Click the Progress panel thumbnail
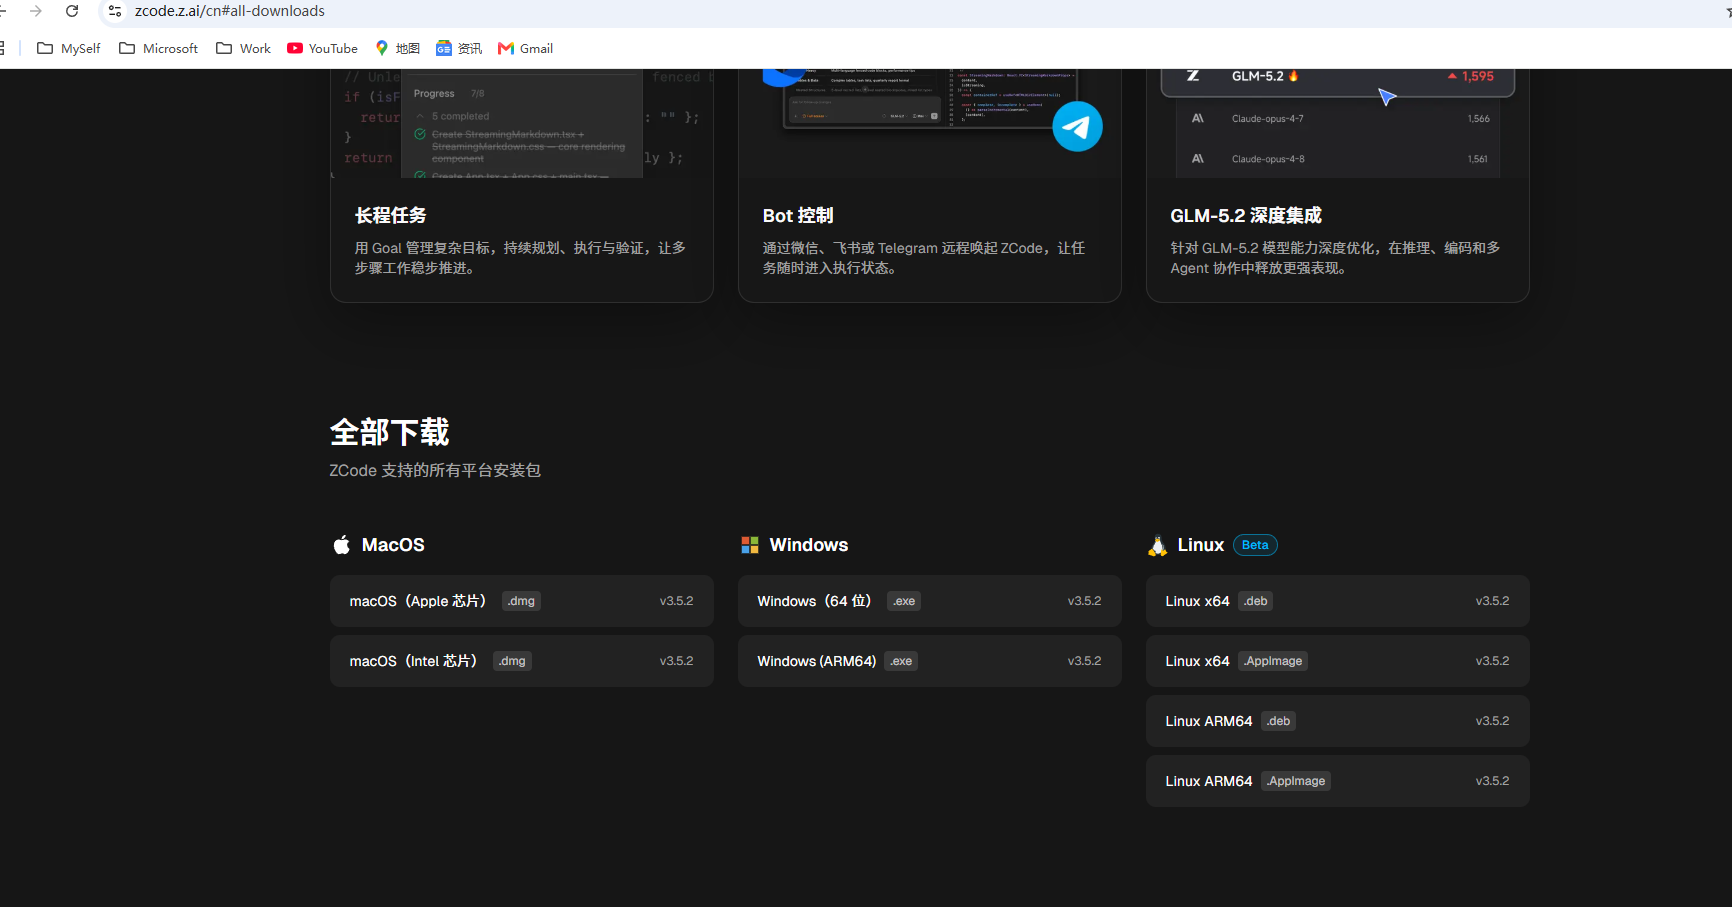 pos(522,125)
